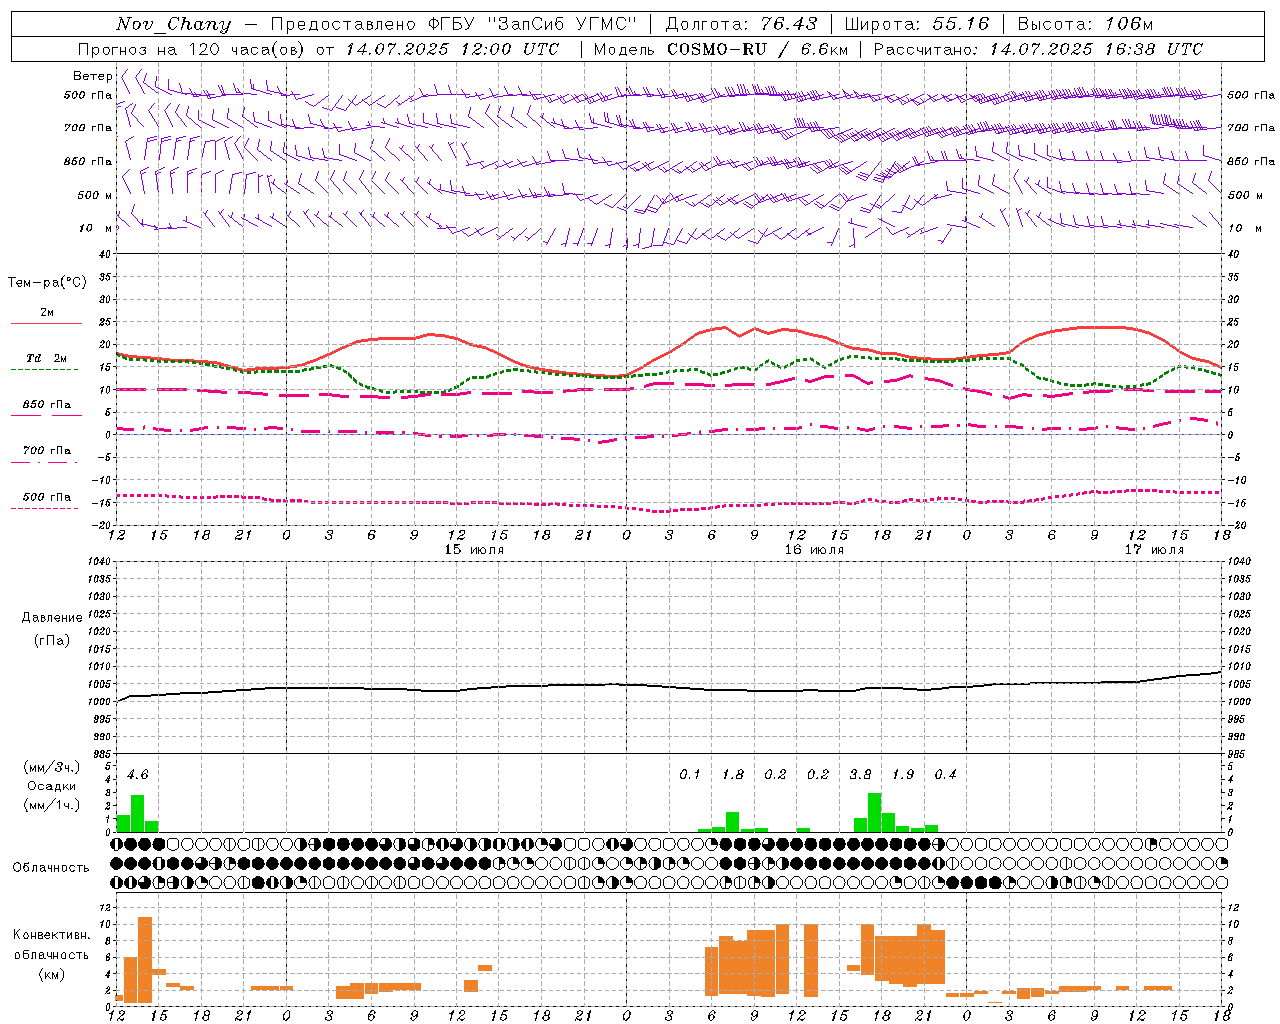Click the 0.4 precipitation total value

tap(945, 774)
